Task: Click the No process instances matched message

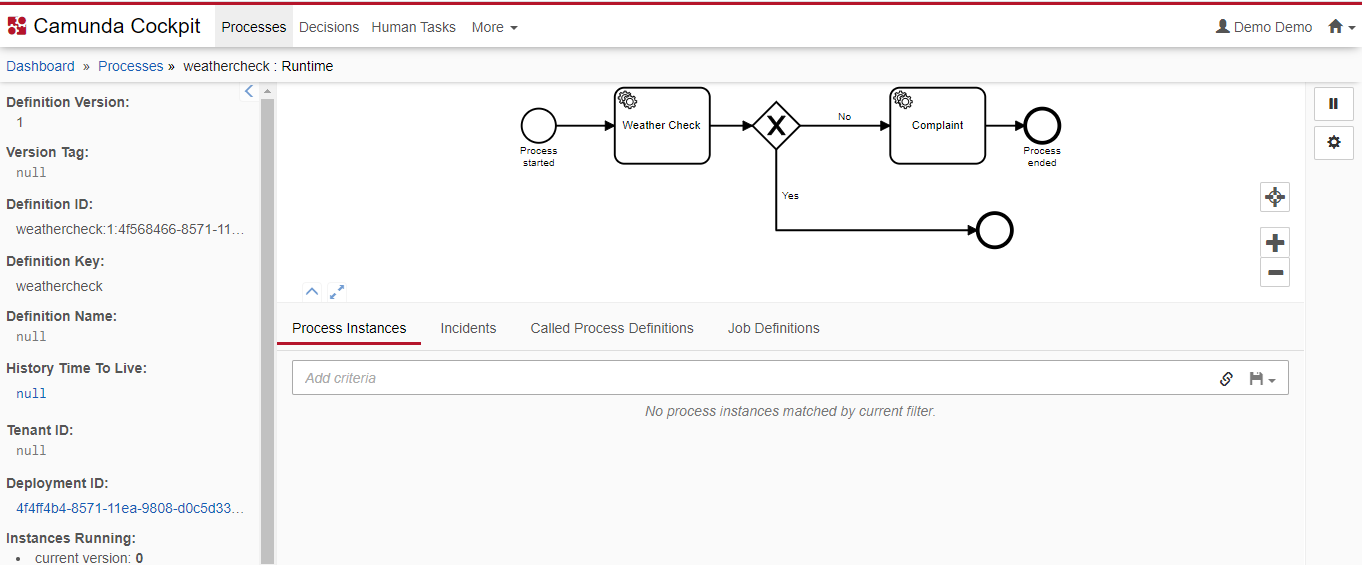Action: click(x=790, y=411)
